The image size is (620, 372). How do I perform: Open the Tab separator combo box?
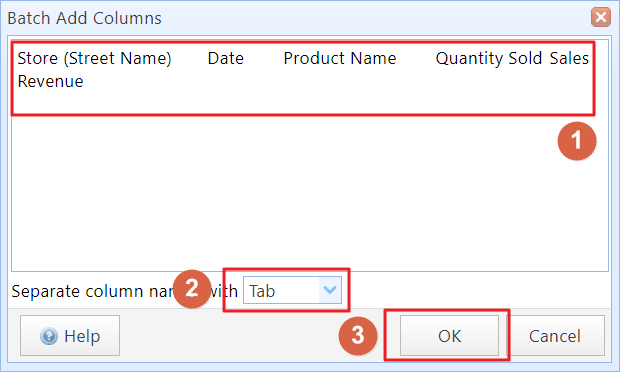click(x=292, y=290)
